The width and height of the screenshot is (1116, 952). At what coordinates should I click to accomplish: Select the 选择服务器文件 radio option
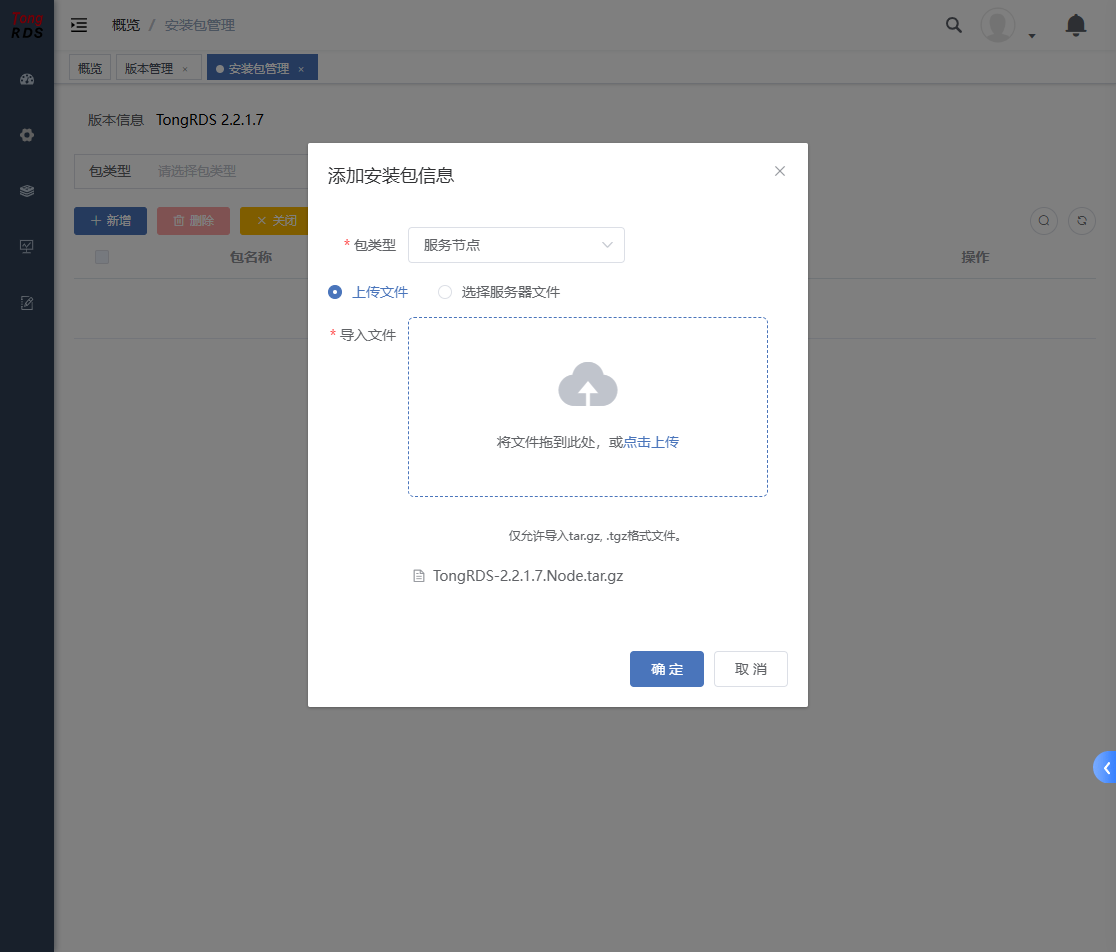(x=499, y=292)
